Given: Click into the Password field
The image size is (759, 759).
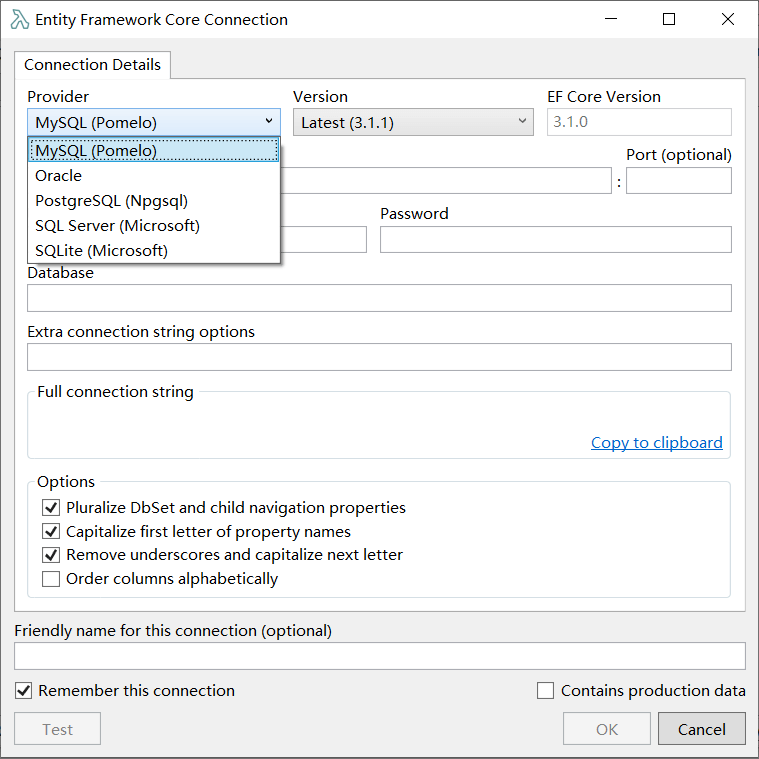Looking at the screenshot, I should (555, 239).
